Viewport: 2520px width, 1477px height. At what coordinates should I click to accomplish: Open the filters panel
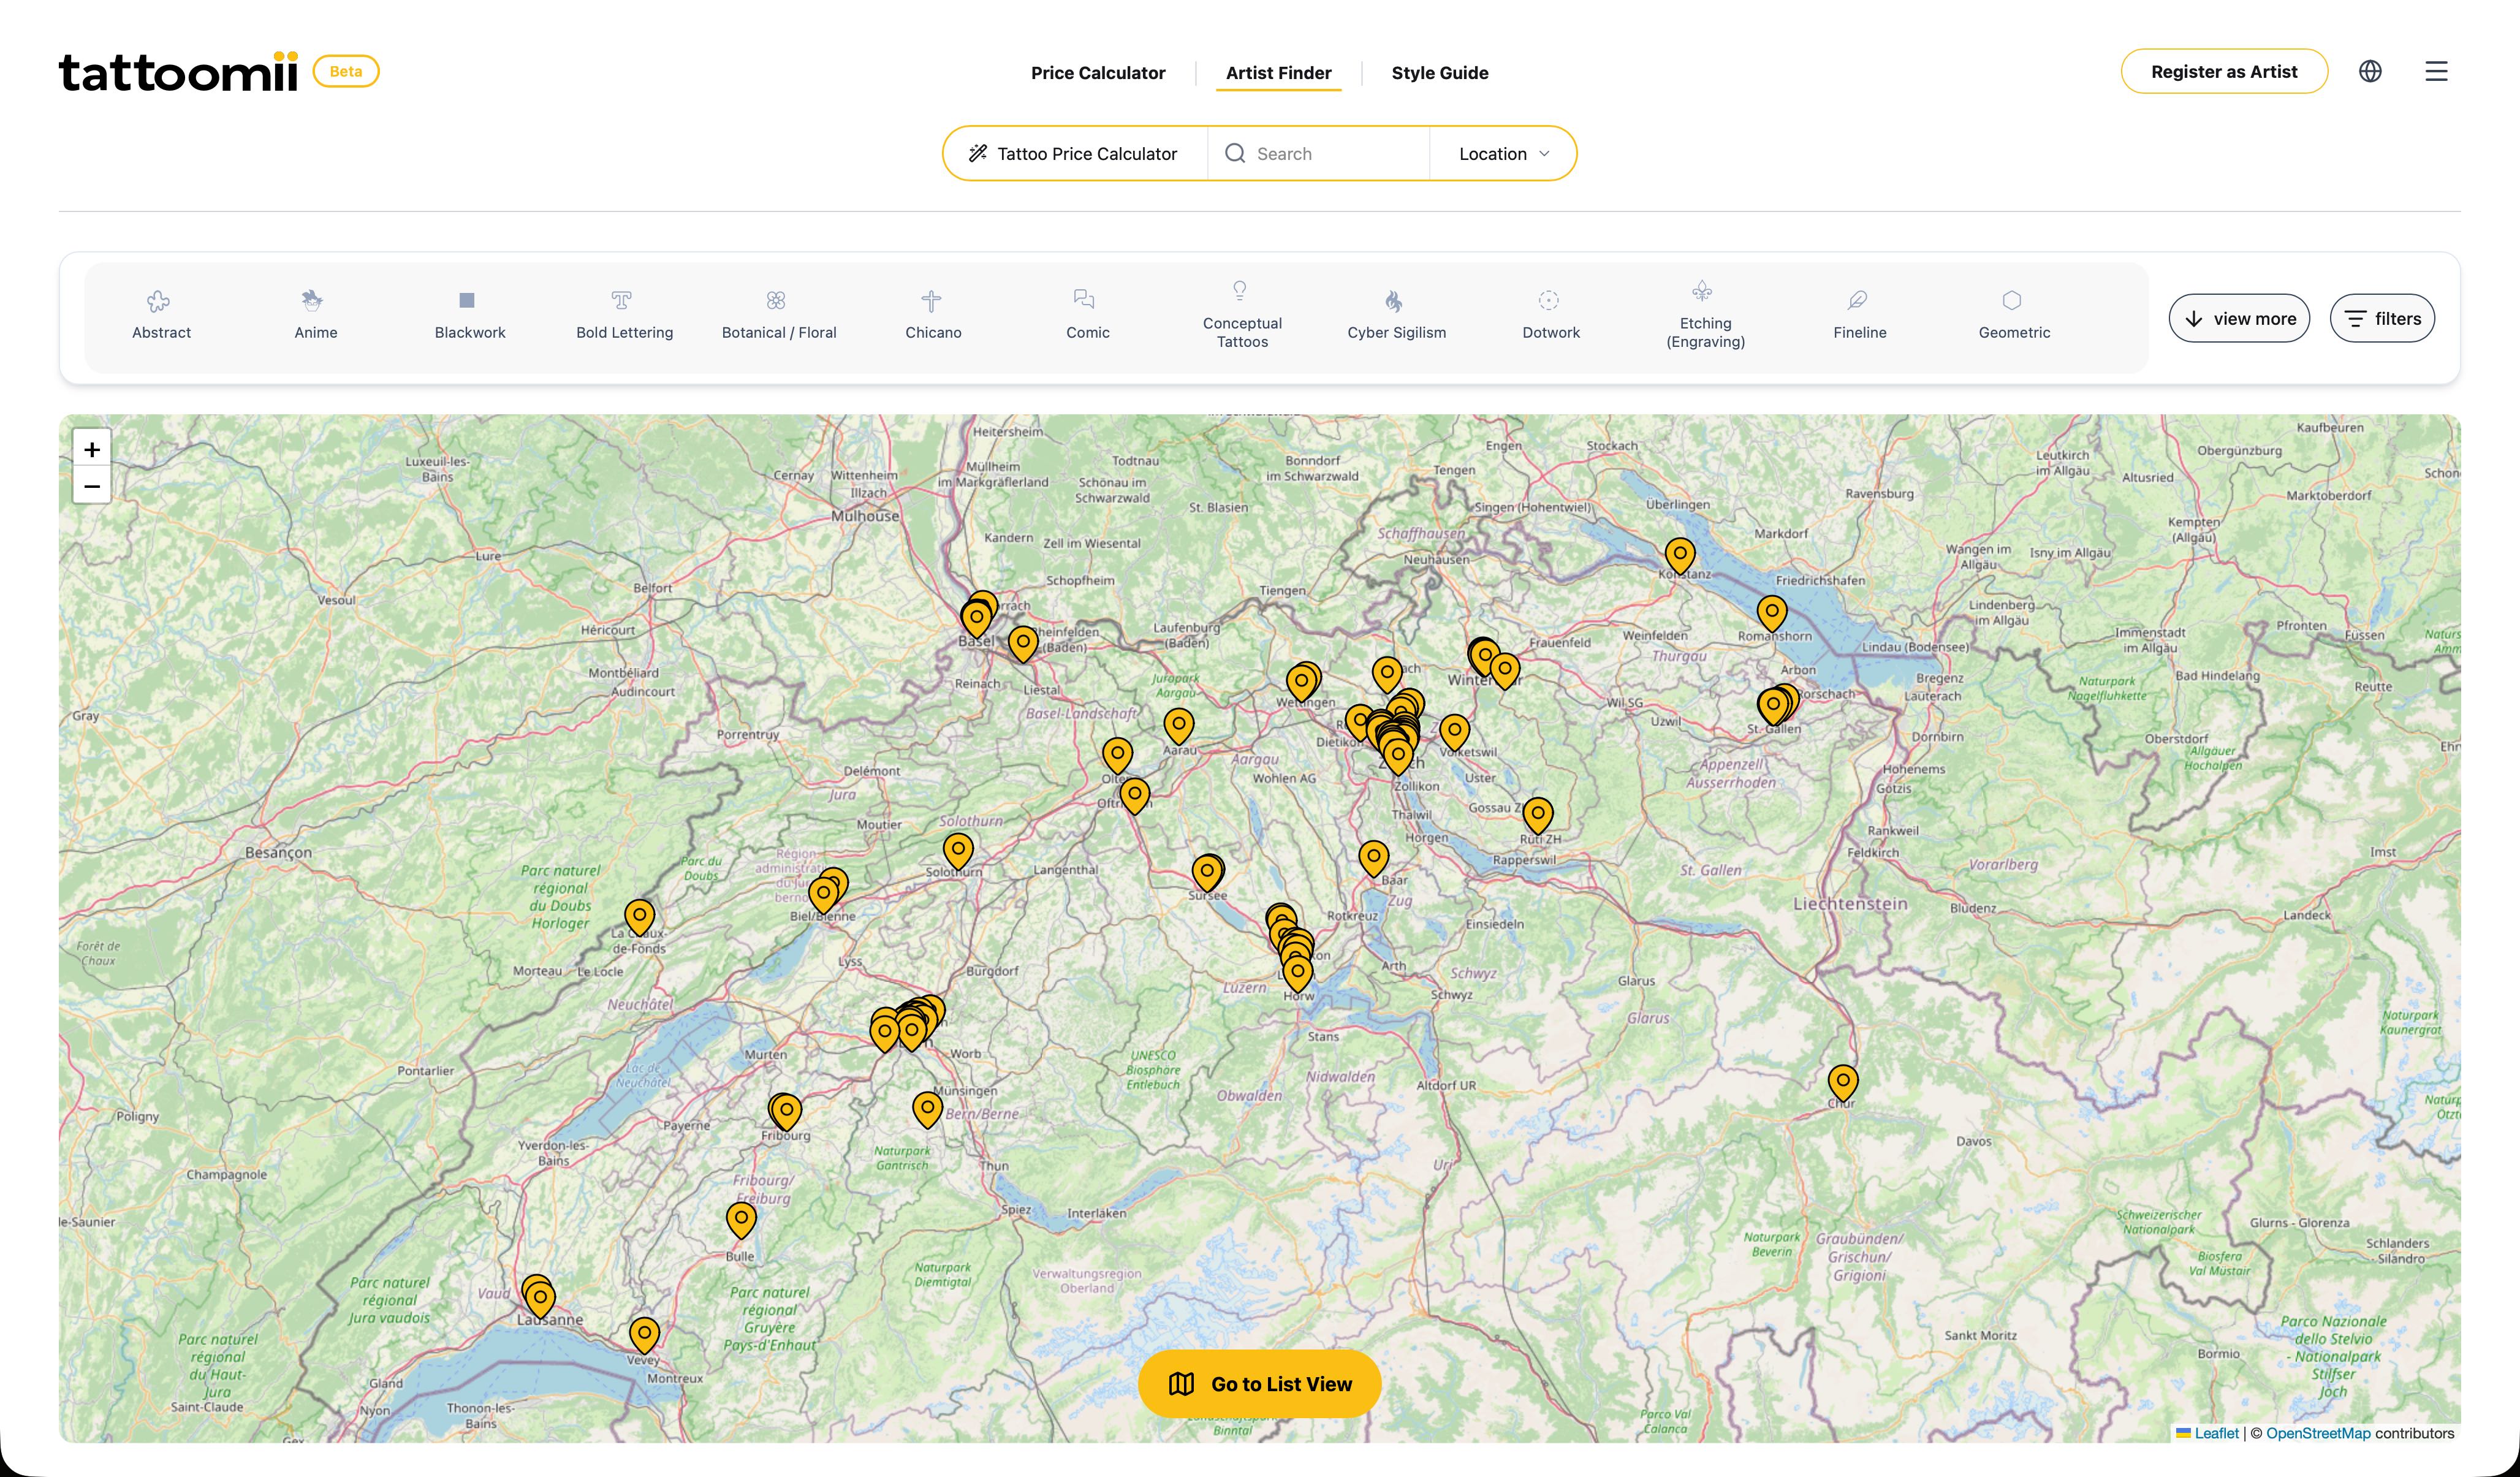2381,318
